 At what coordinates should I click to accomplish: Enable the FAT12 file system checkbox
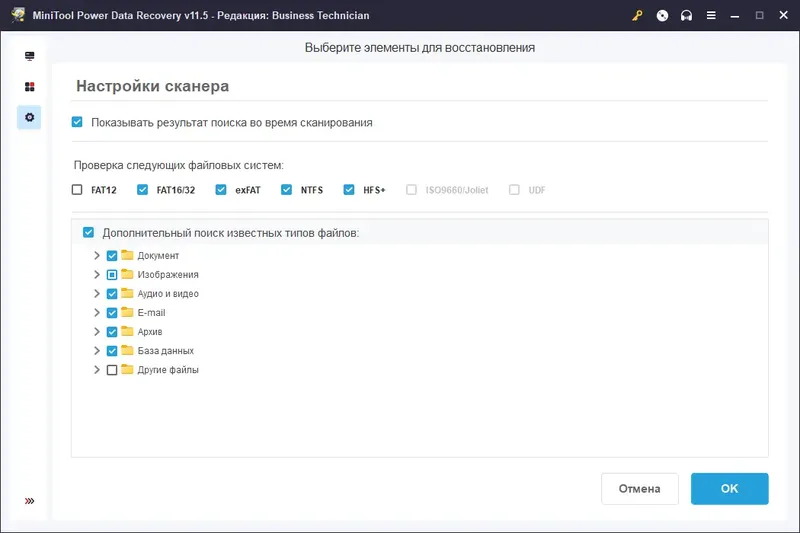pyautogui.click(x=77, y=190)
